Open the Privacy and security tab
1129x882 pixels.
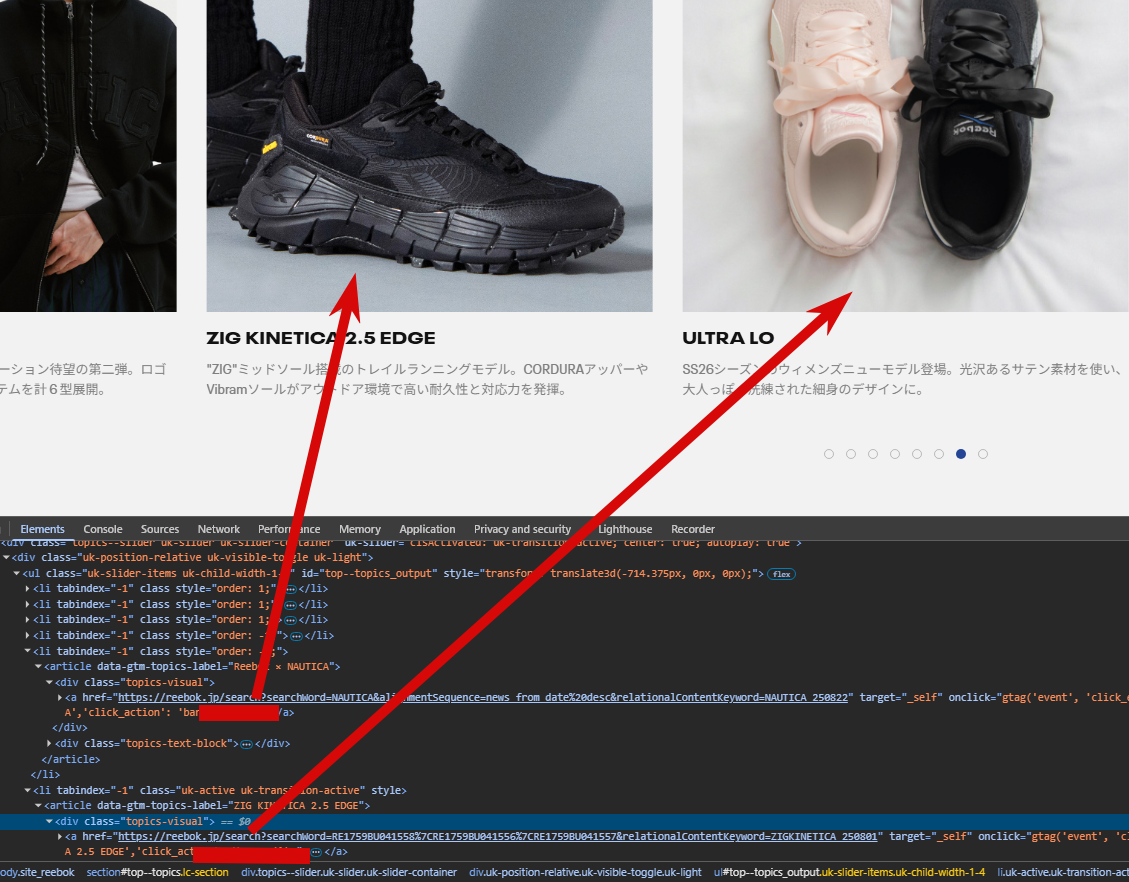pos(522,529)
